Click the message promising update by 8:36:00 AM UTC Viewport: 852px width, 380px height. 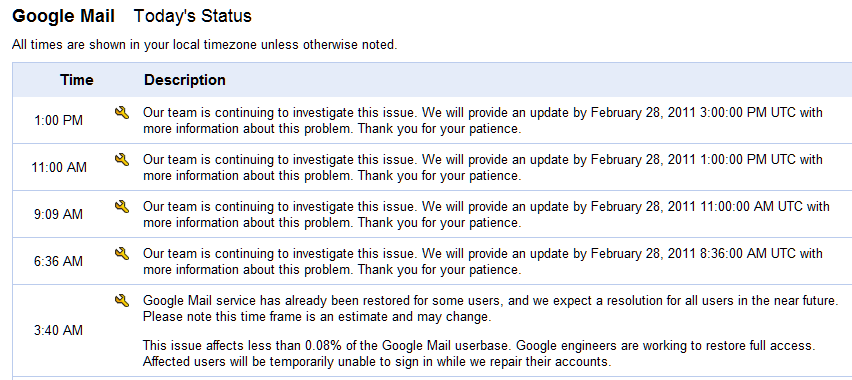point(483,261)
